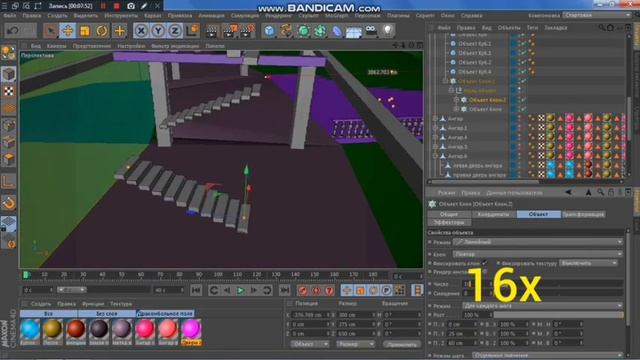
Task: Open the Теги menu in object manager
Action: tap(532, 28)
